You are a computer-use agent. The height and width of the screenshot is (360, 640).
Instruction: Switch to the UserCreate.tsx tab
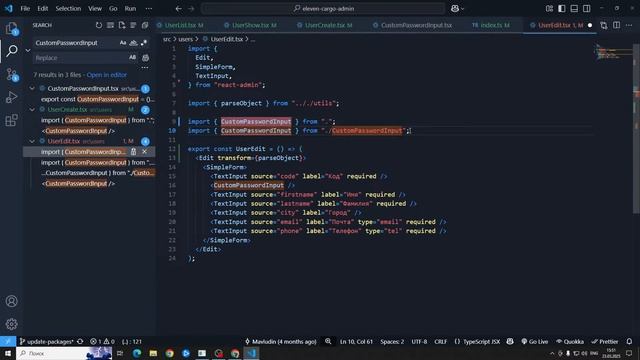click(x=328, y=25)
